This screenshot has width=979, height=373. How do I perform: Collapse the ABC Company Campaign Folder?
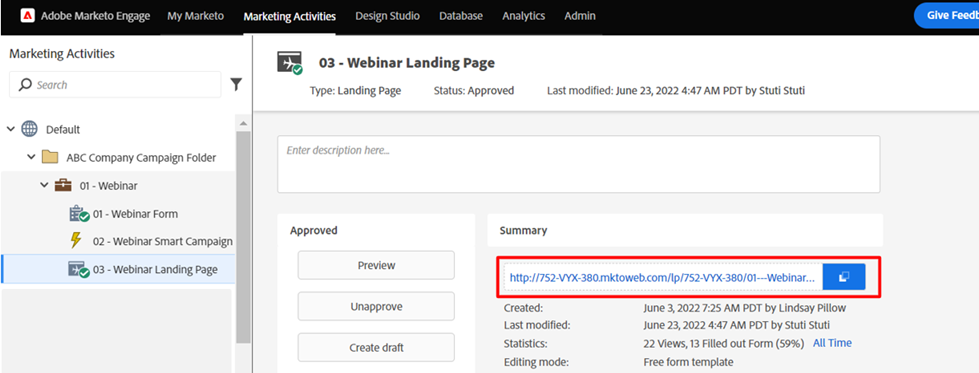31,157
